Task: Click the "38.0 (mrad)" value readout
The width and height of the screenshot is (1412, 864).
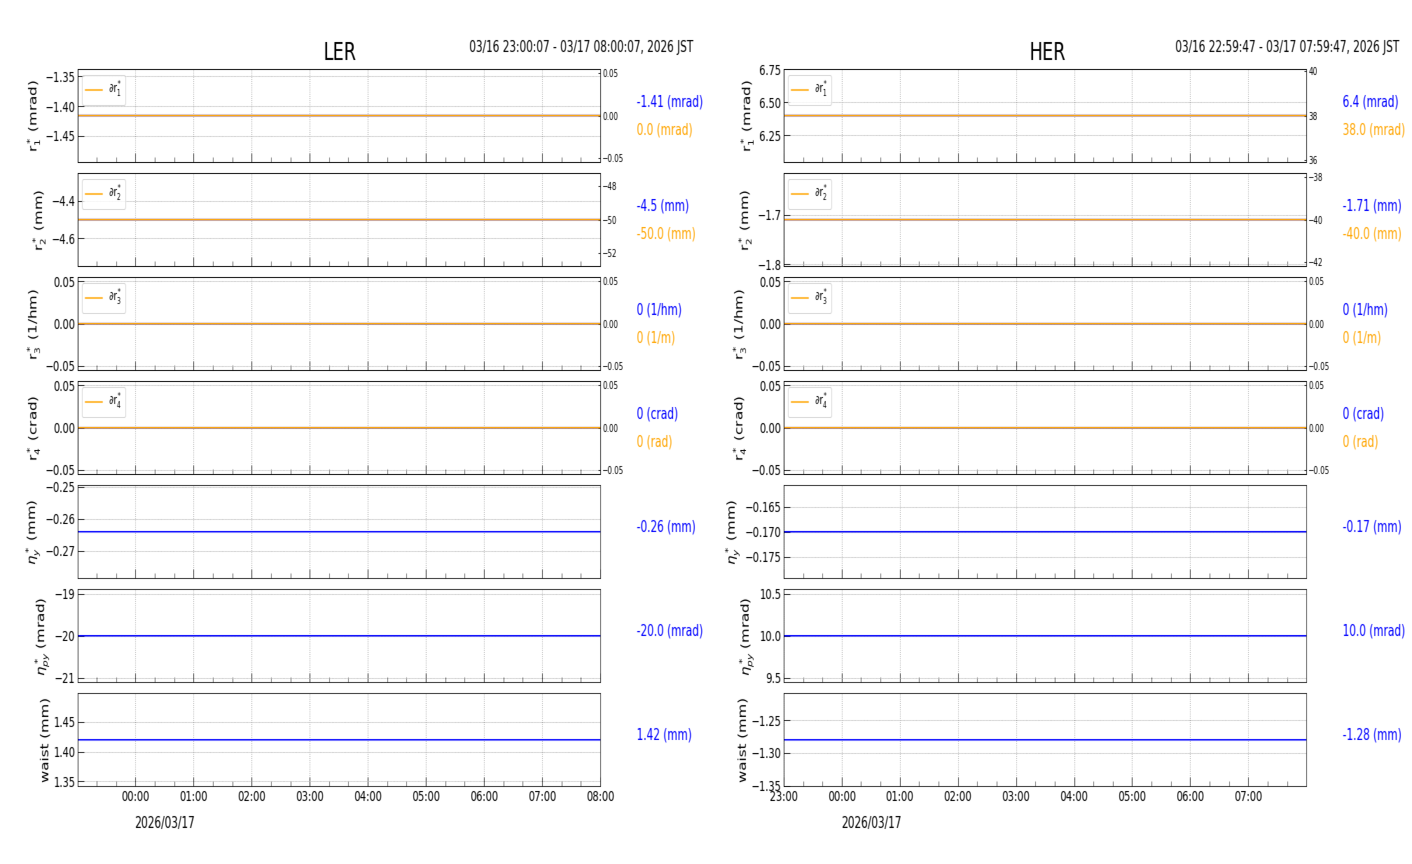Action: tap(1374, 130)
